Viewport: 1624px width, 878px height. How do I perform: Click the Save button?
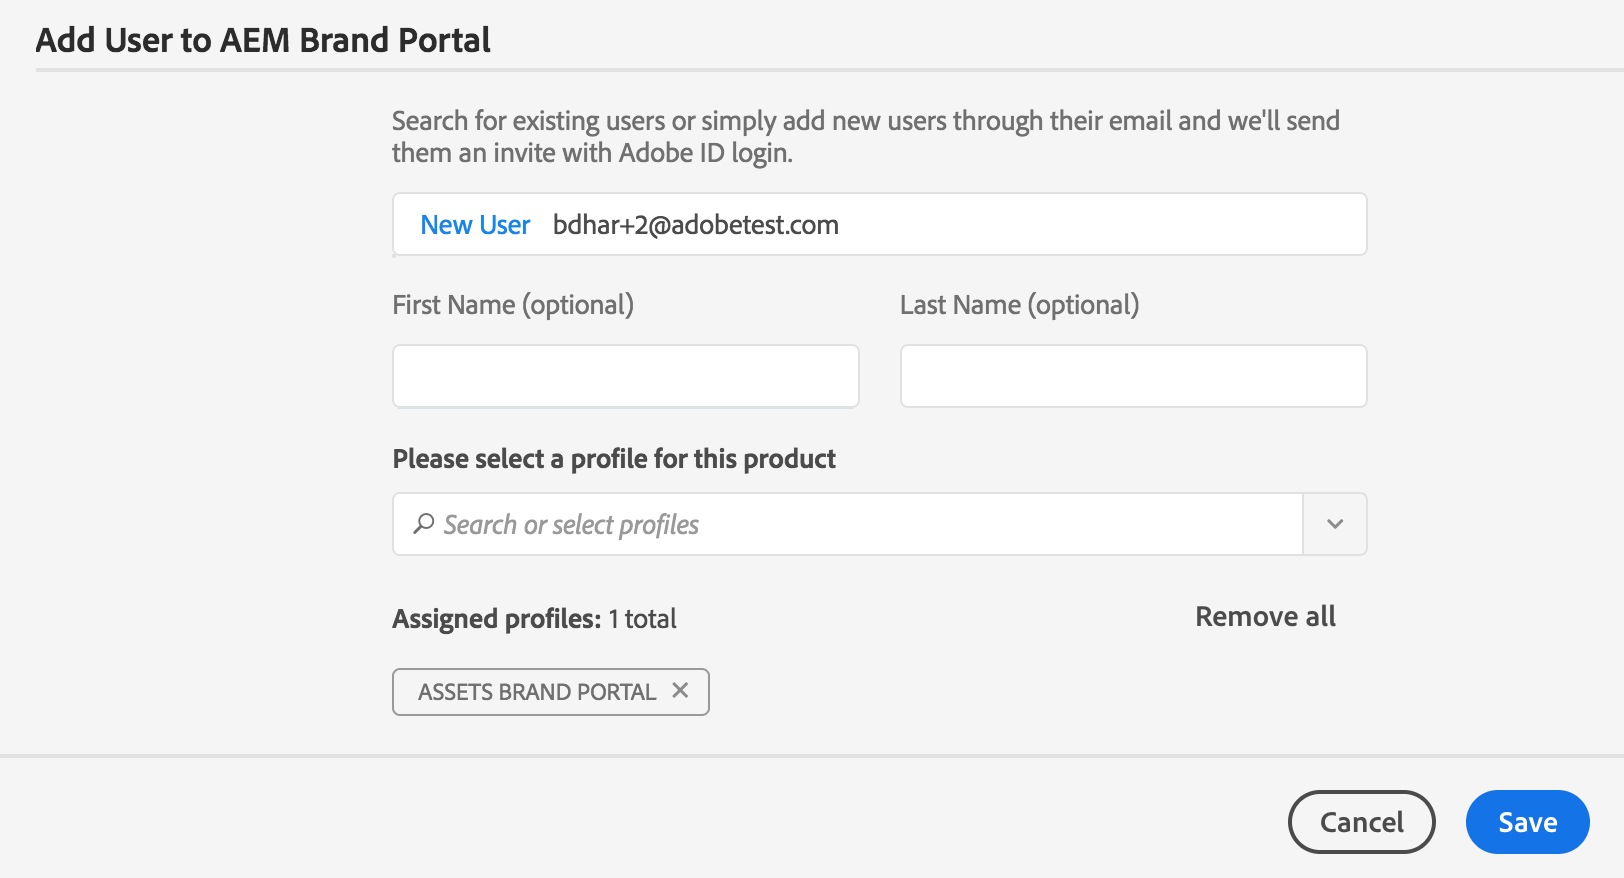[1527, 822]
